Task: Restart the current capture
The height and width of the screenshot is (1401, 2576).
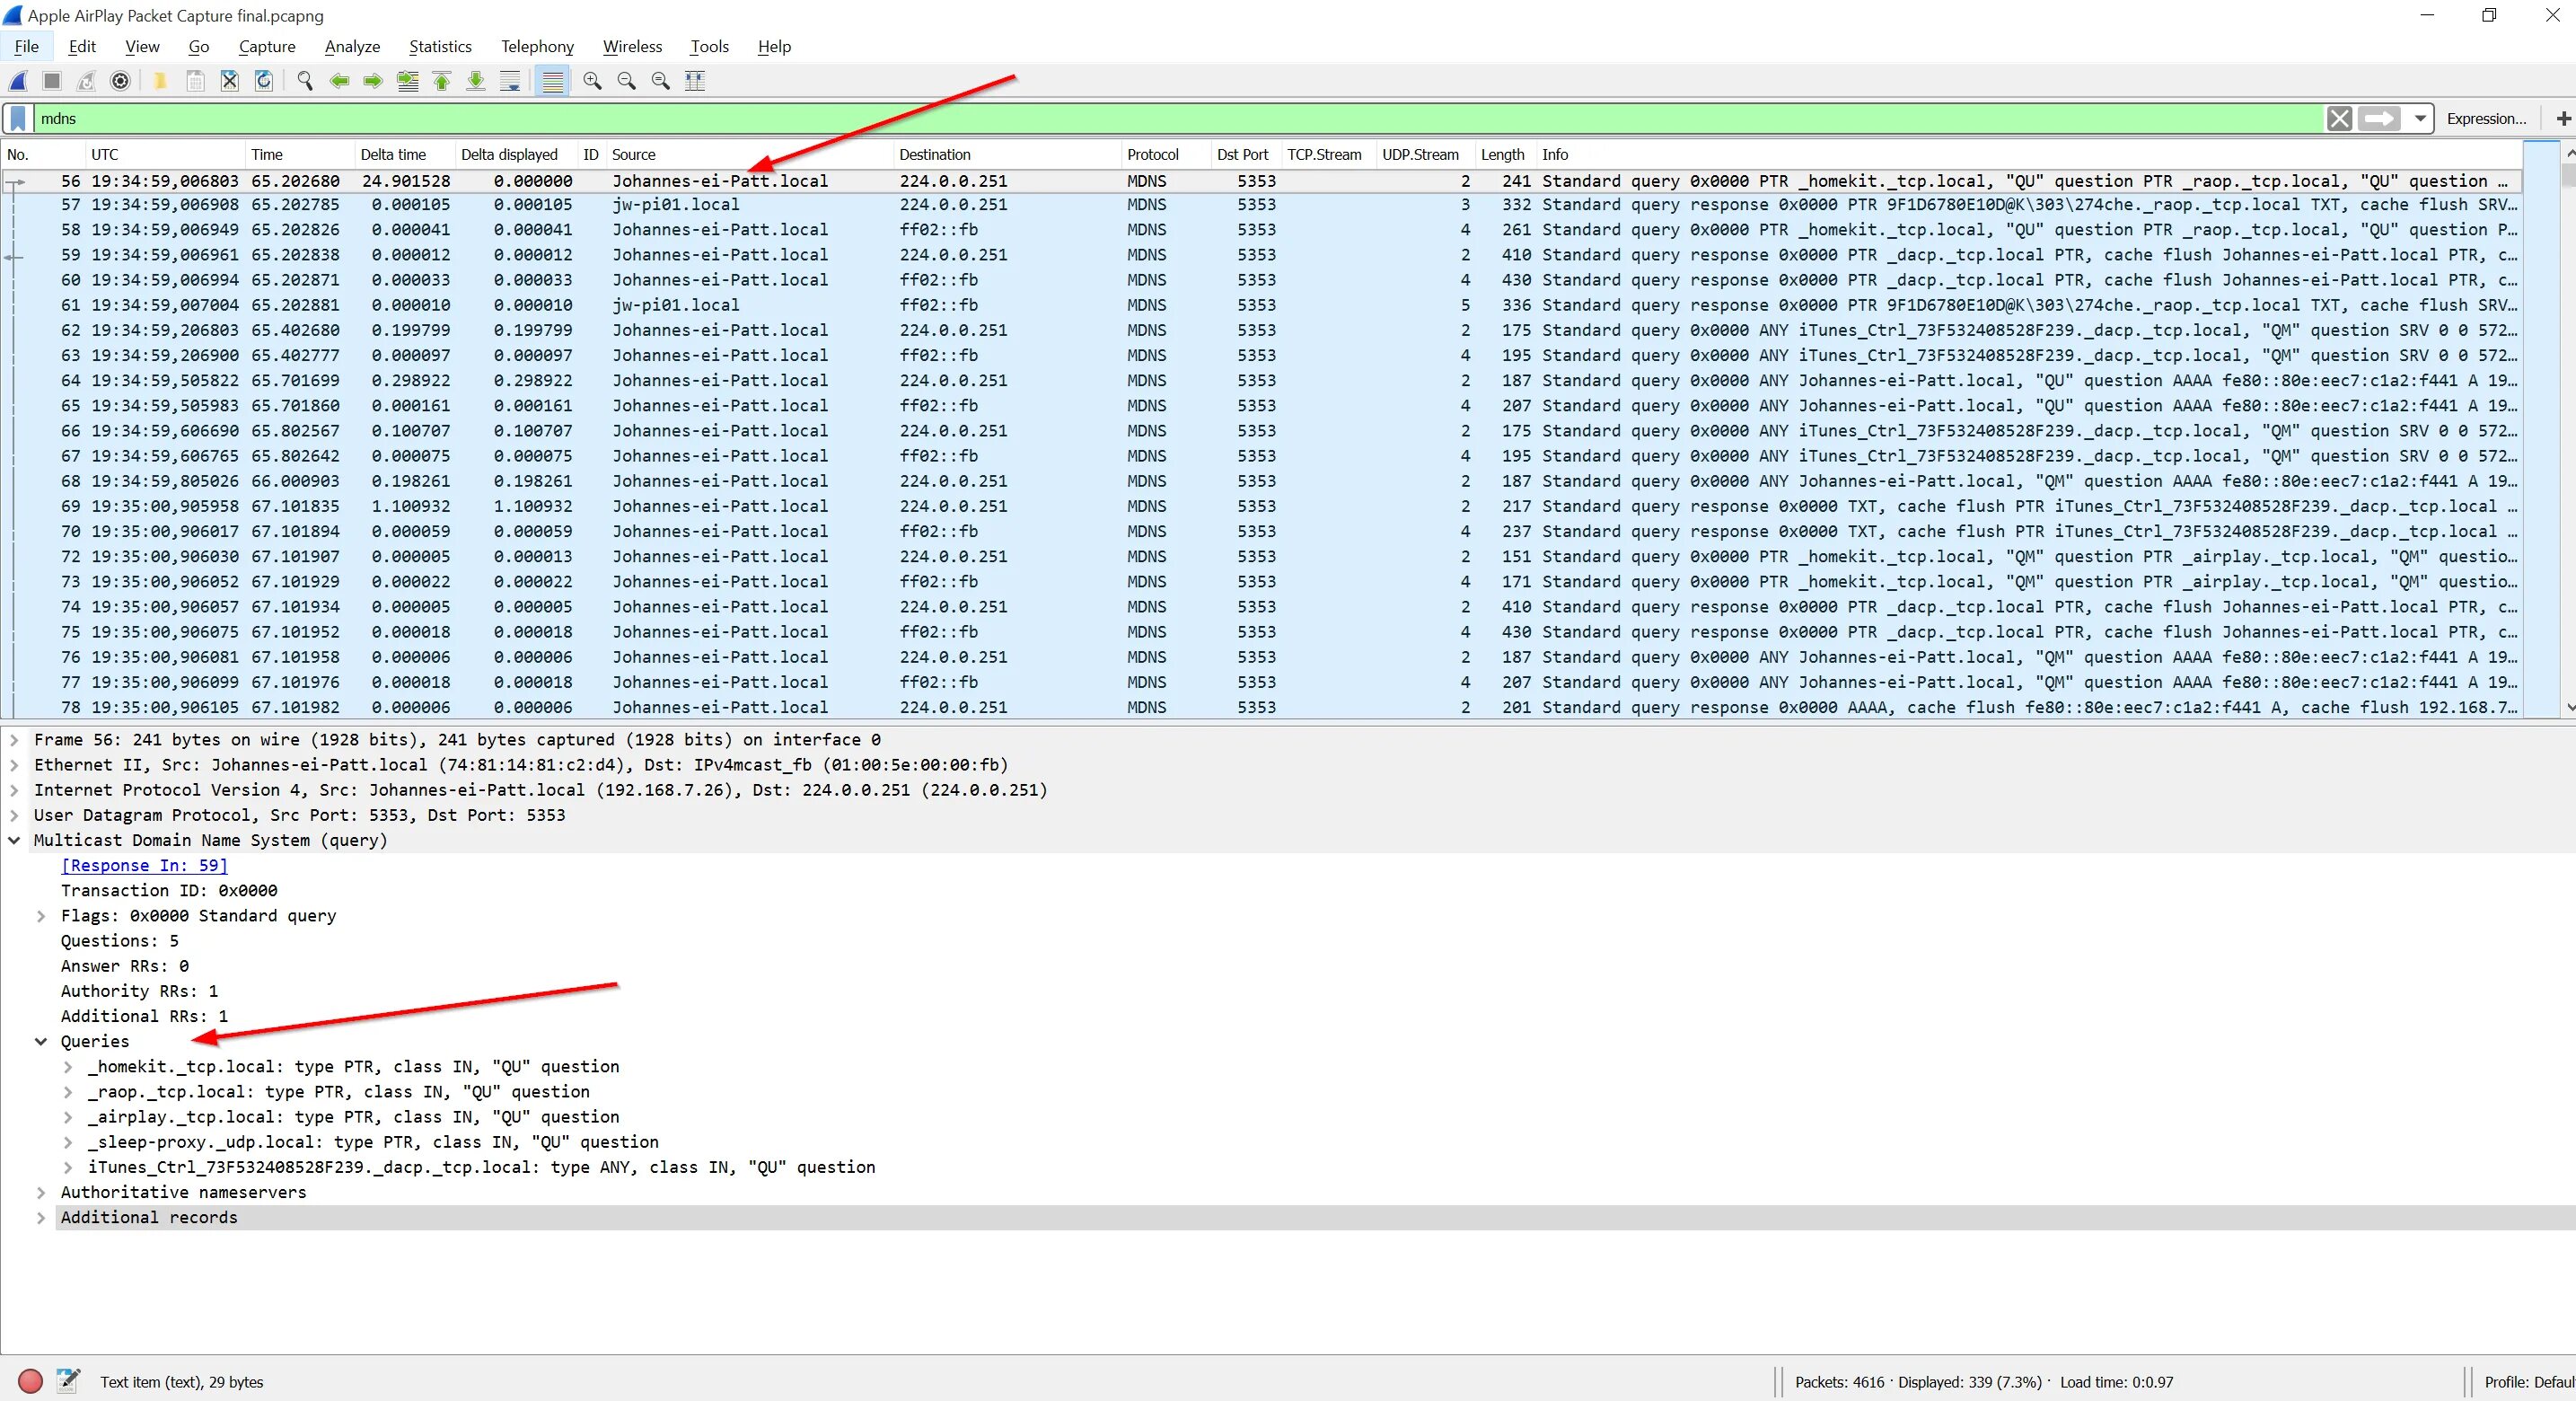Action: 86,81
